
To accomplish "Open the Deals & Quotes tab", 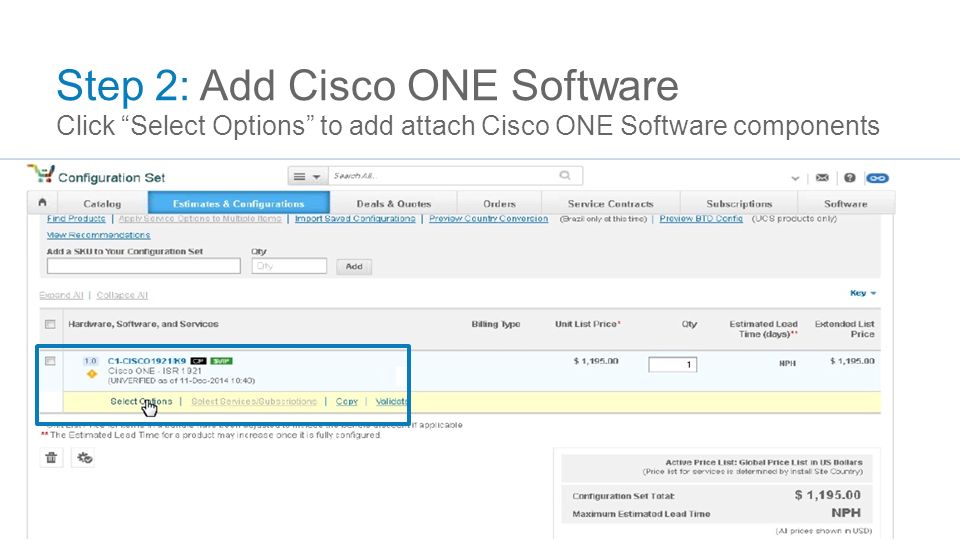I will click(394, 204).
